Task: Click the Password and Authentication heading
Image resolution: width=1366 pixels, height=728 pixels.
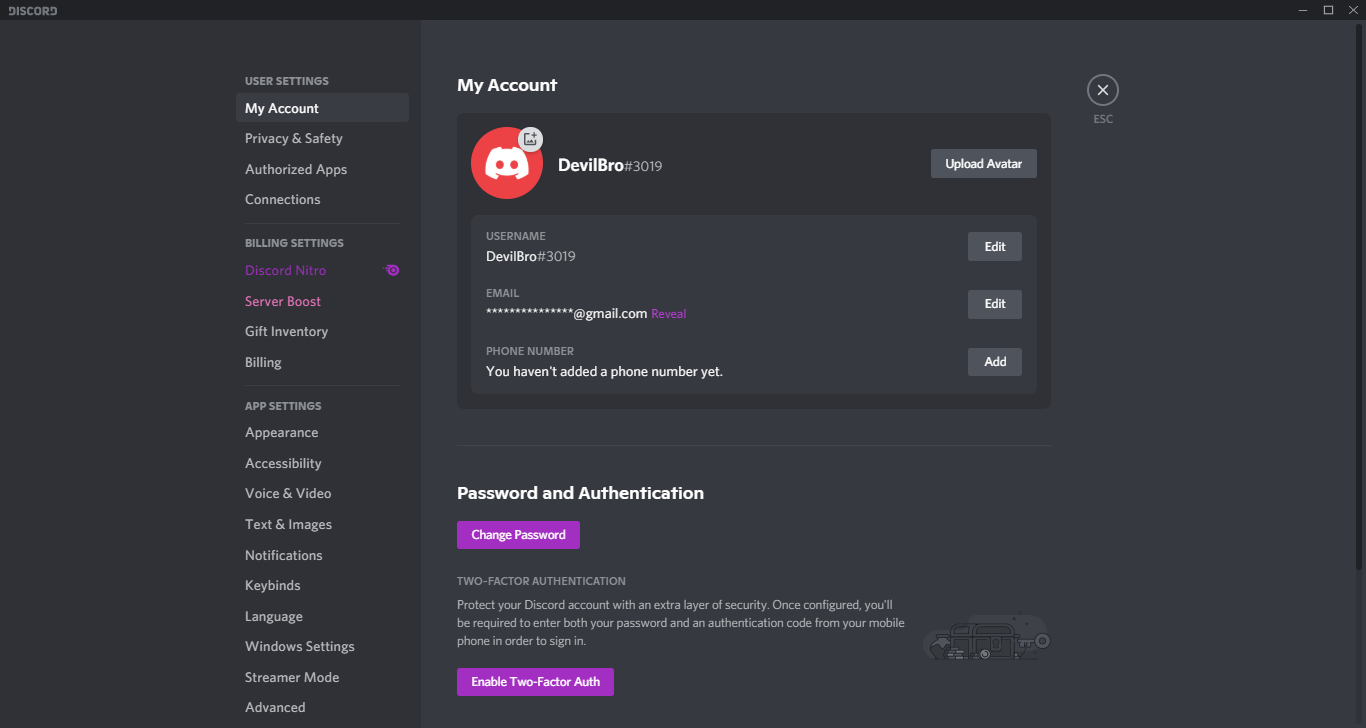Action: [x=580, y=493]
